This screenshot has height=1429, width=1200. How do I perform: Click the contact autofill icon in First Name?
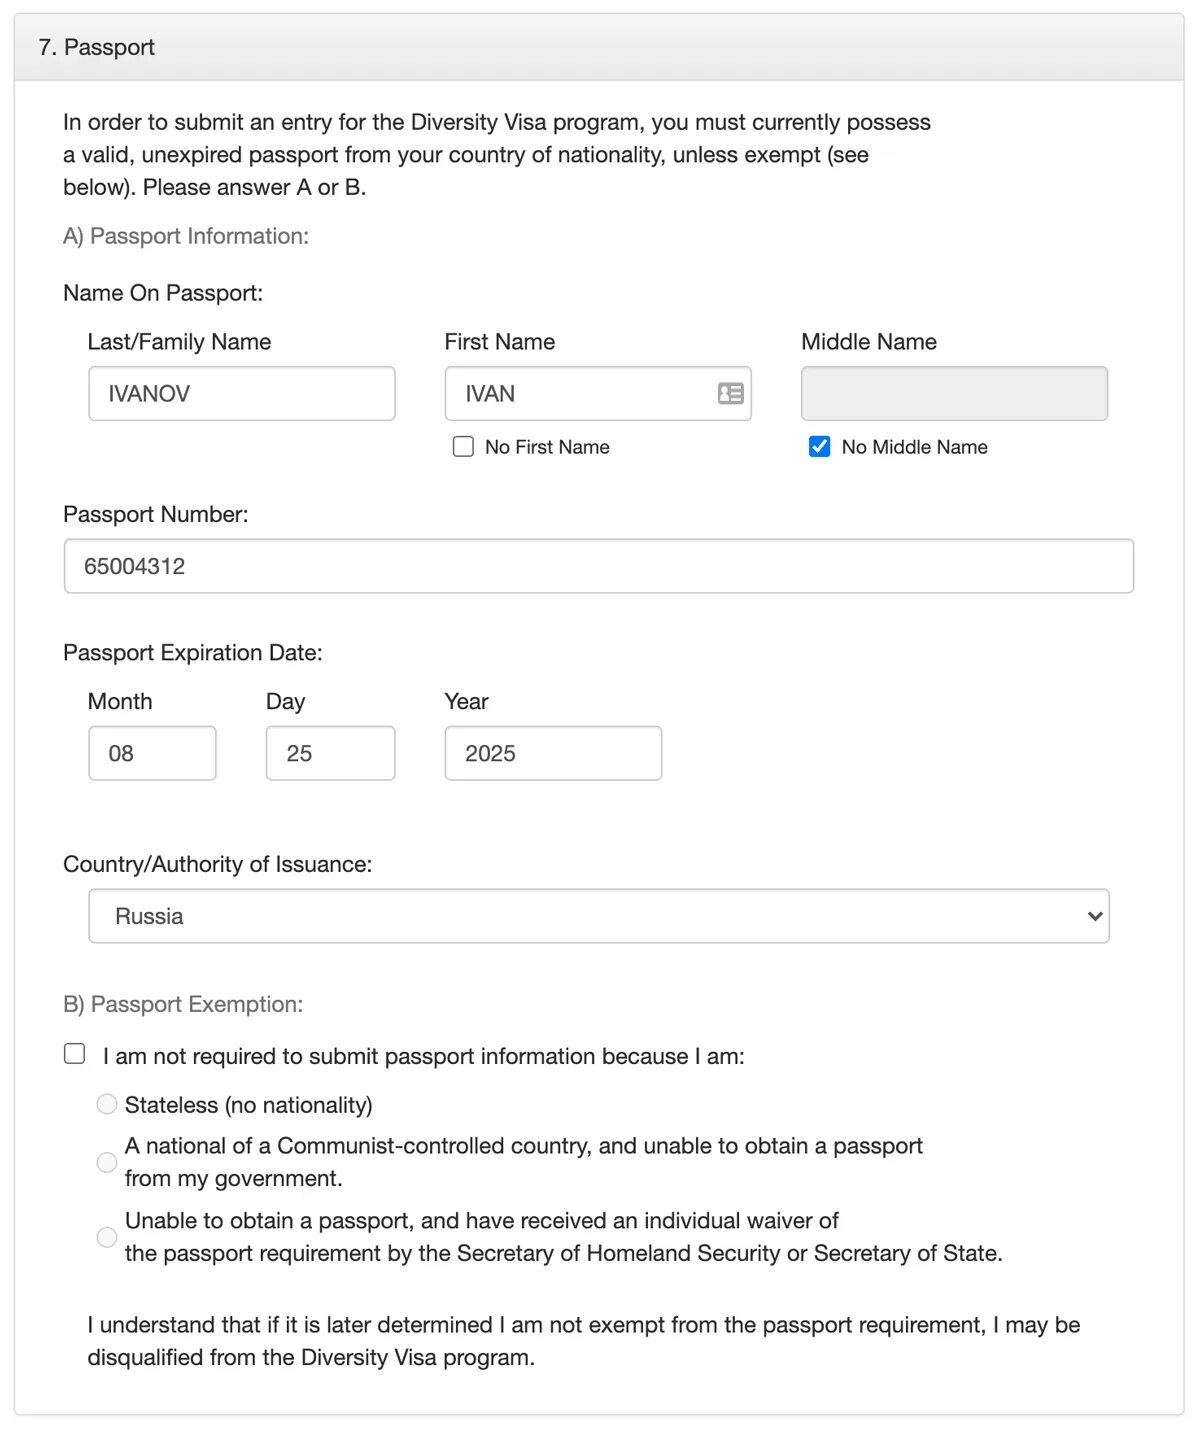click(731, 394)
